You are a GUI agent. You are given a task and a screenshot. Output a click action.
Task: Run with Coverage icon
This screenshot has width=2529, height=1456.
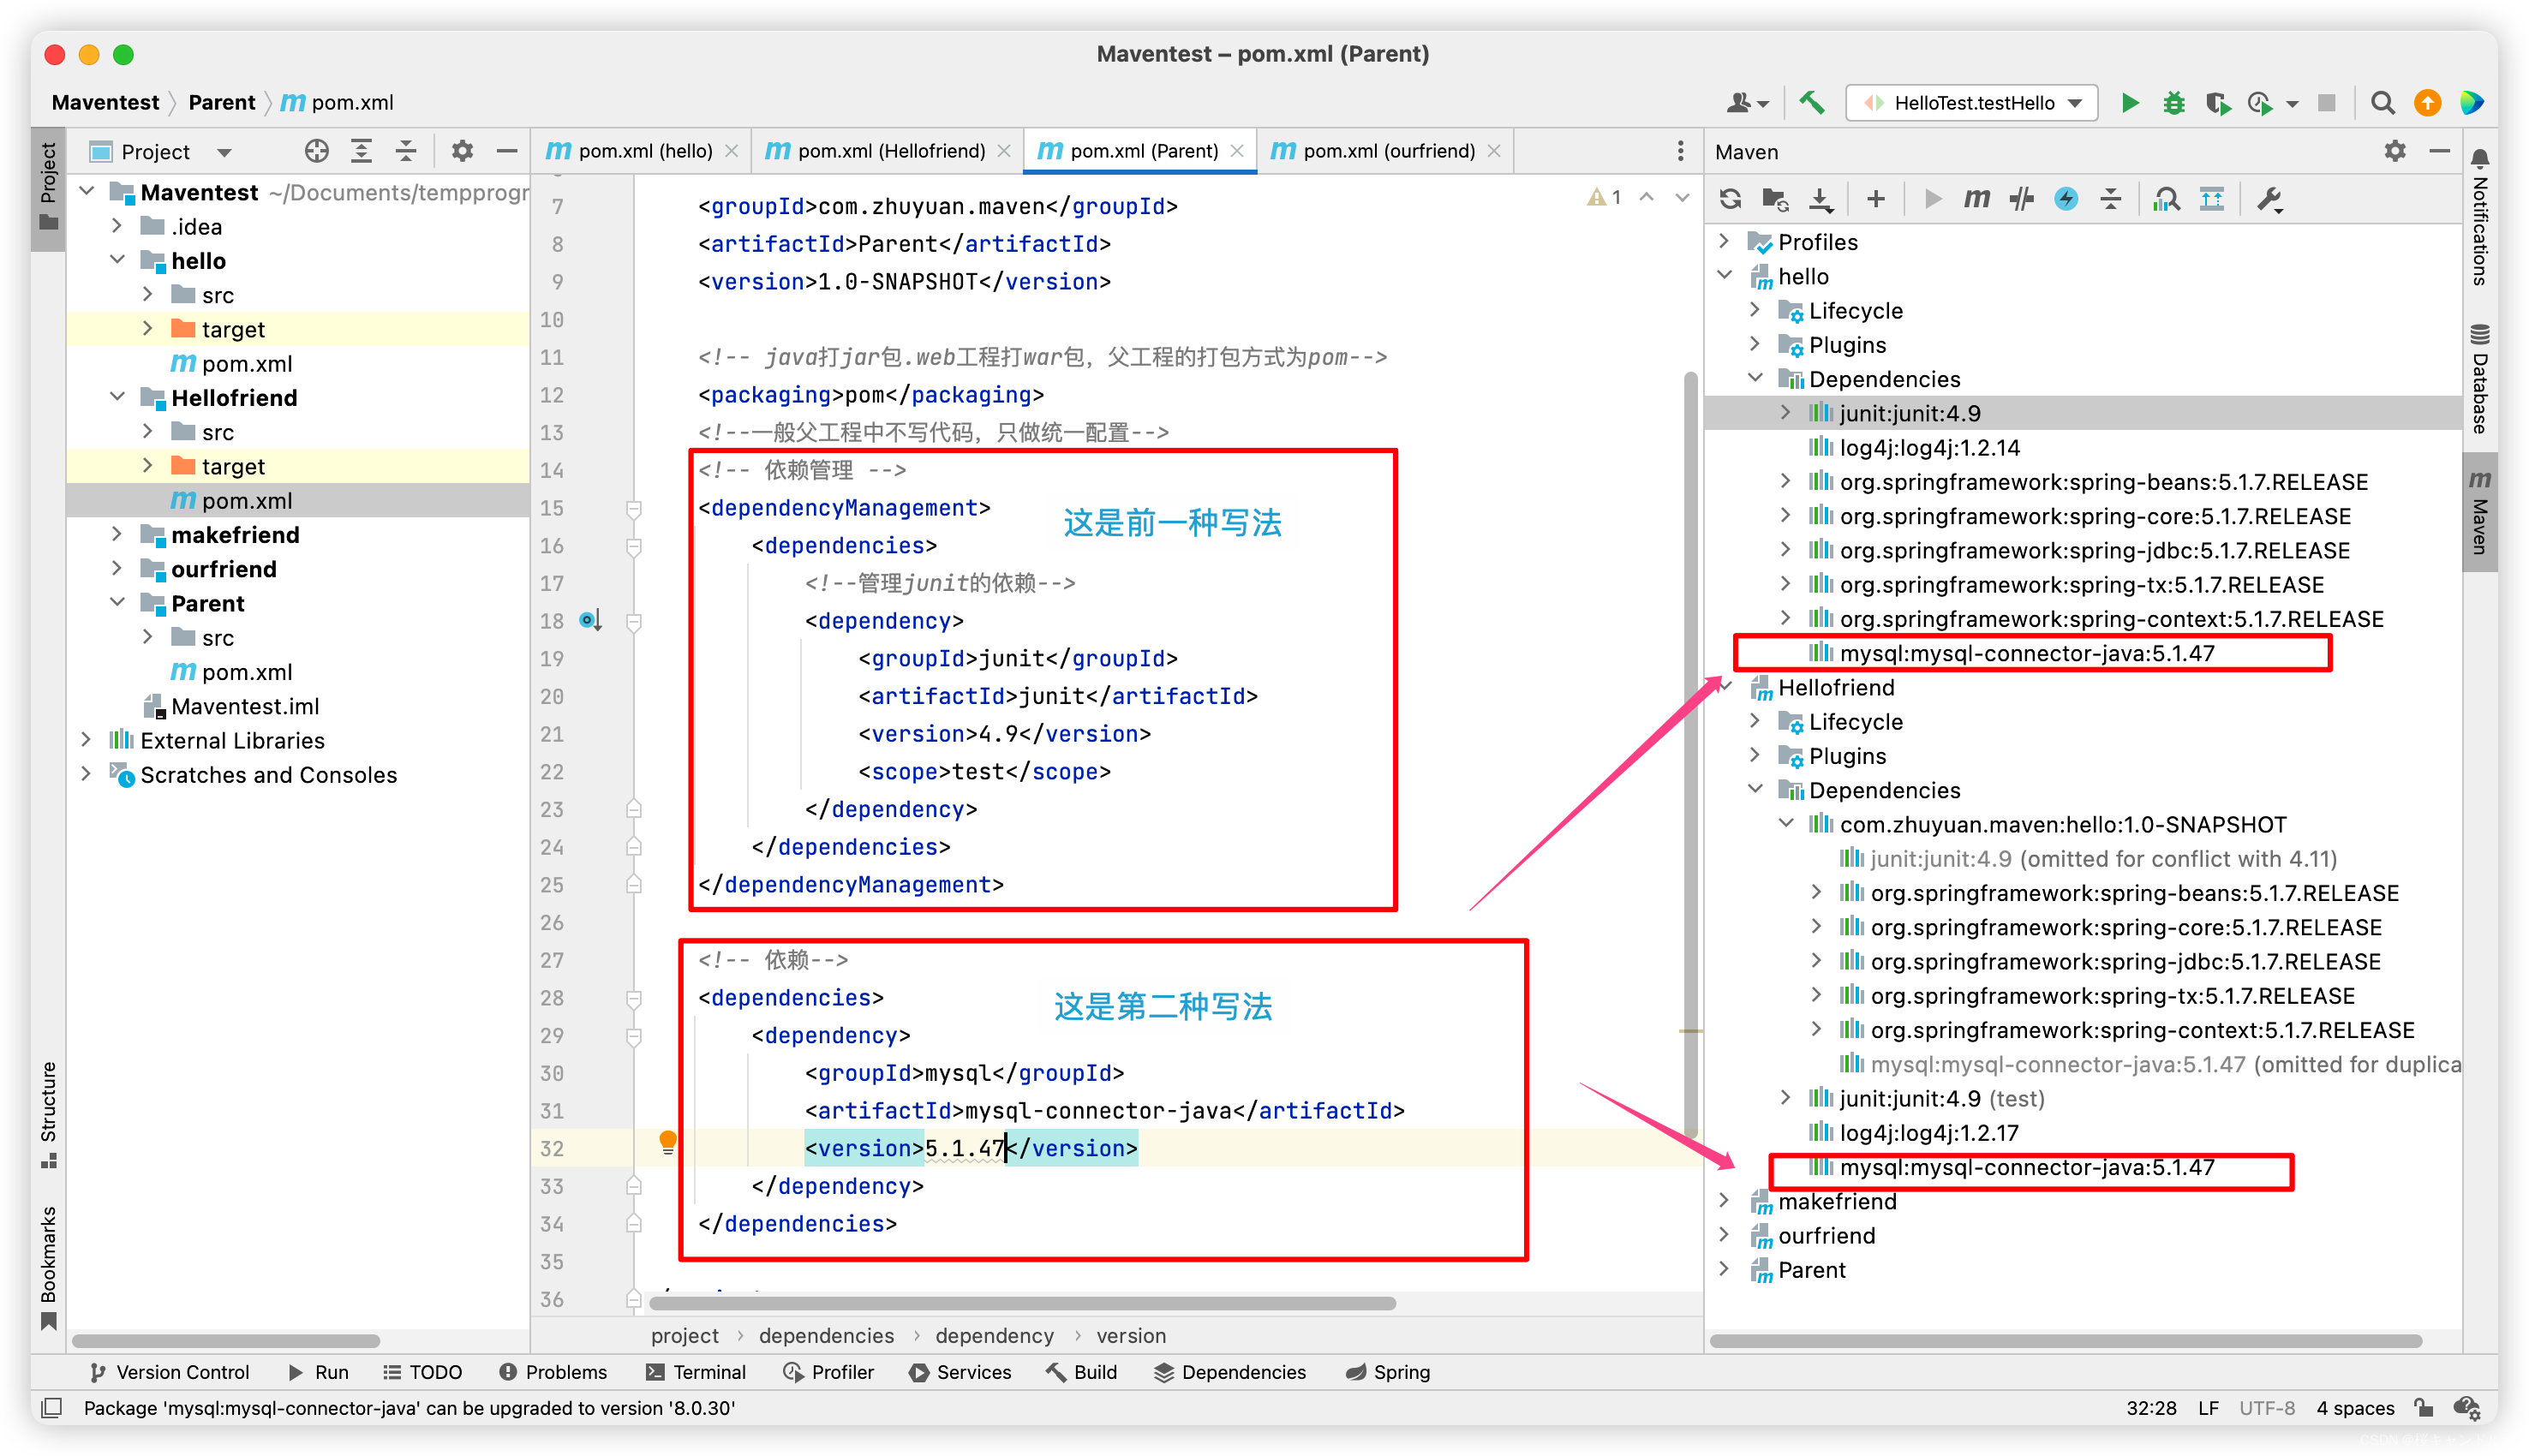2217,103
